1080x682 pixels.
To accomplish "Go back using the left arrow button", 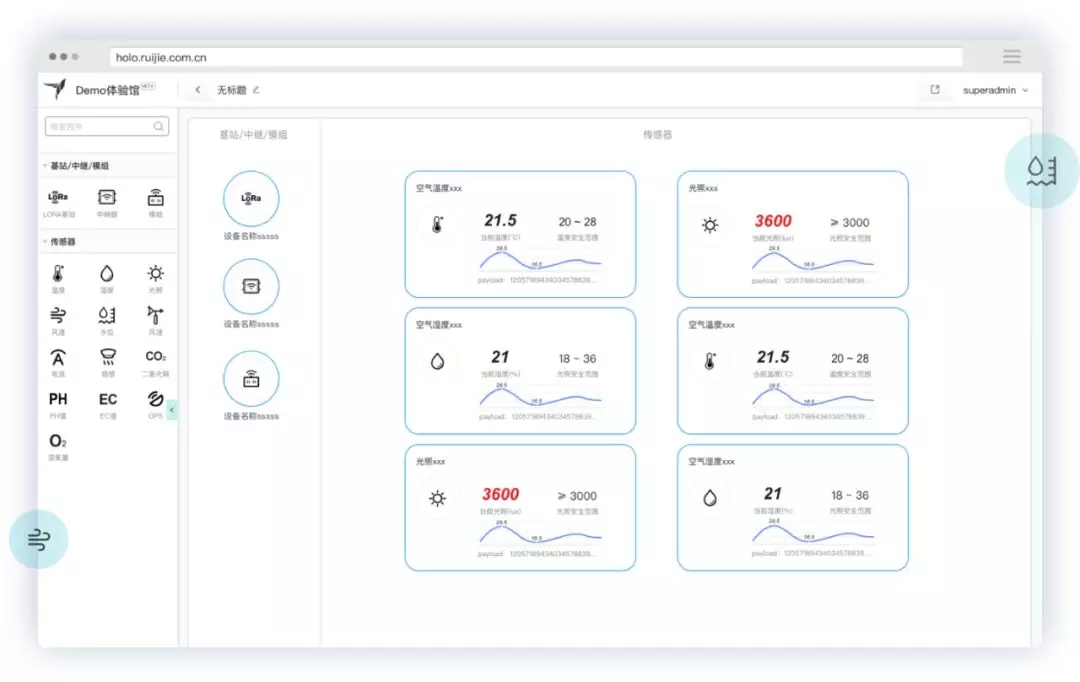I will 198,90.
